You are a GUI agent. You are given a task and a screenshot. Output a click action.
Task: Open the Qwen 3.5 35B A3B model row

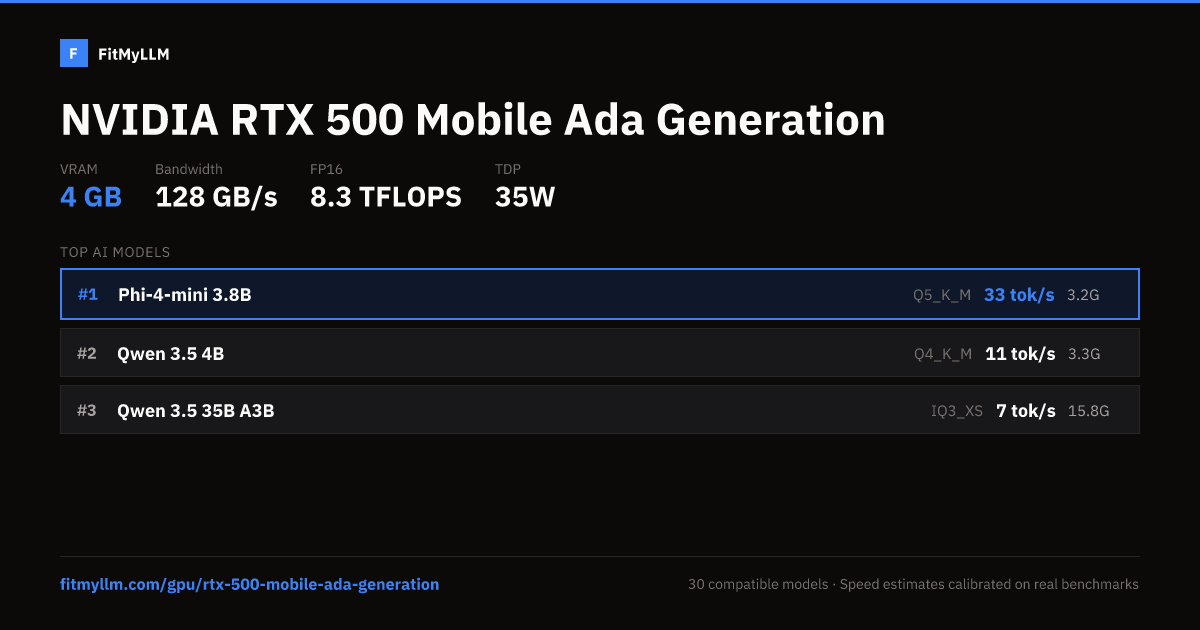600,410
